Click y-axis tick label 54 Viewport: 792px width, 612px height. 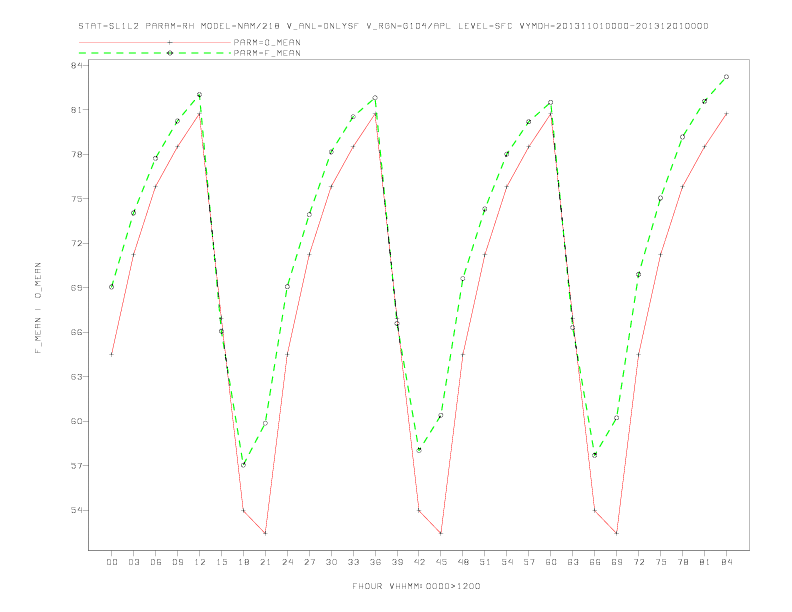click(77, 510)
